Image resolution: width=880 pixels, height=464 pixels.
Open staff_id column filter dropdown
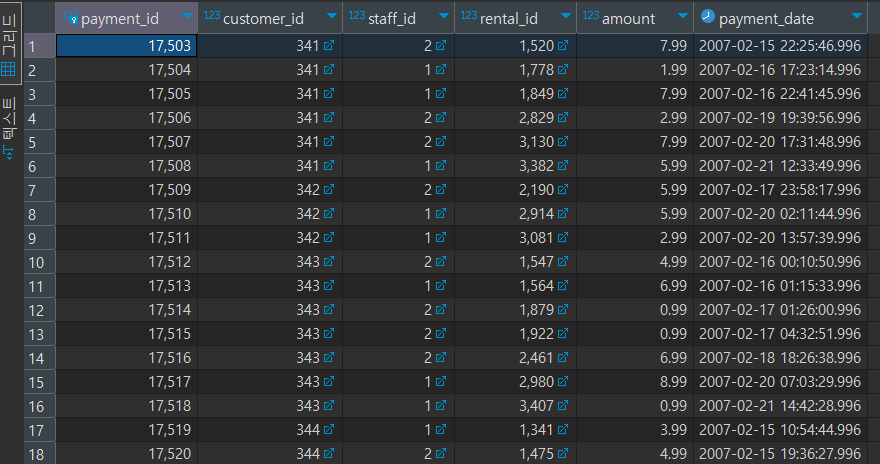coord(443,16)
